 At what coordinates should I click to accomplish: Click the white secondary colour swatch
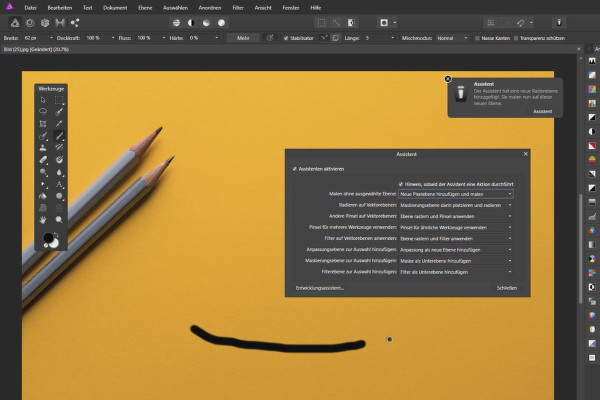[55, 244]
